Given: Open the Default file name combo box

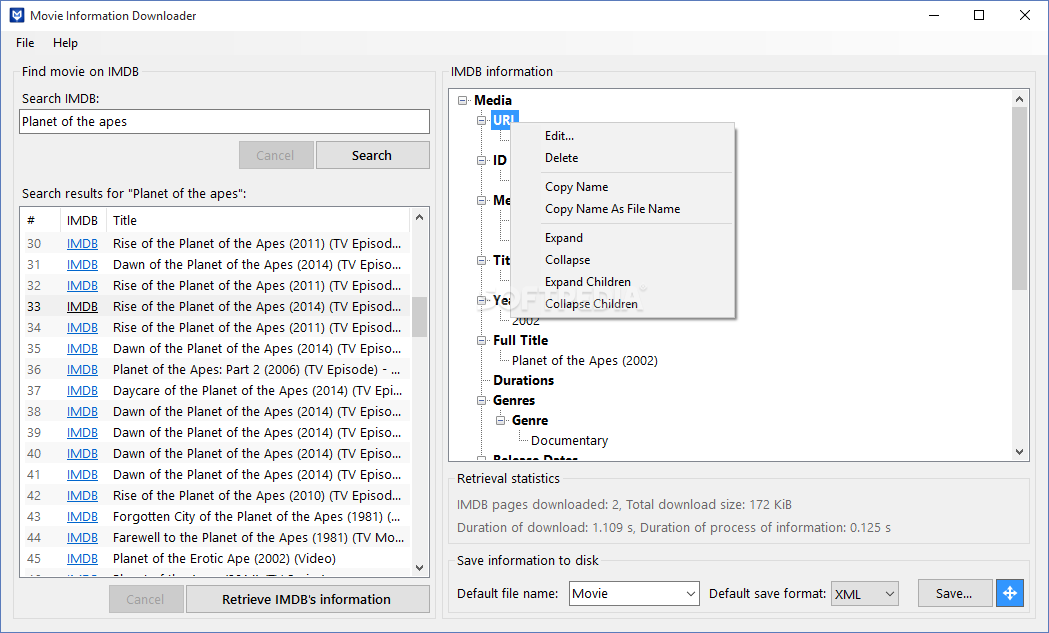Looking at the screenshot, I should point(634,594).
